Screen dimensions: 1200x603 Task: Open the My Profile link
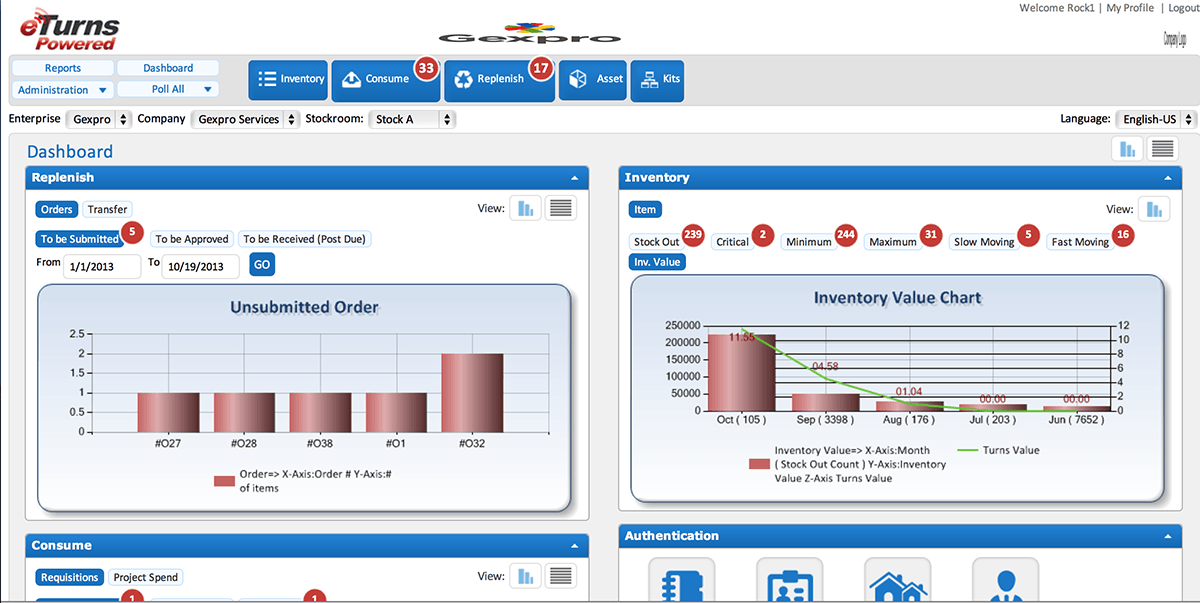[x=1130, y=8]
